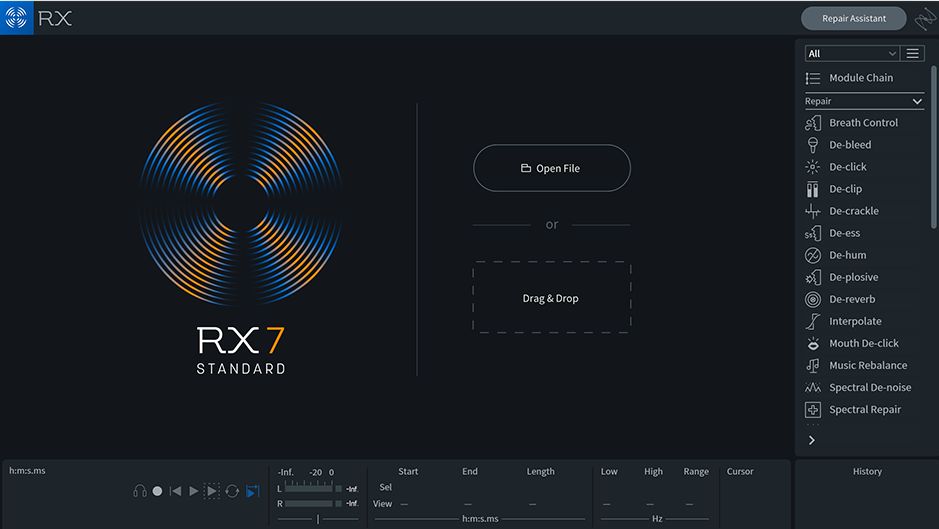Click the History panel header
939x529 pixels.
tap(867, 471)
